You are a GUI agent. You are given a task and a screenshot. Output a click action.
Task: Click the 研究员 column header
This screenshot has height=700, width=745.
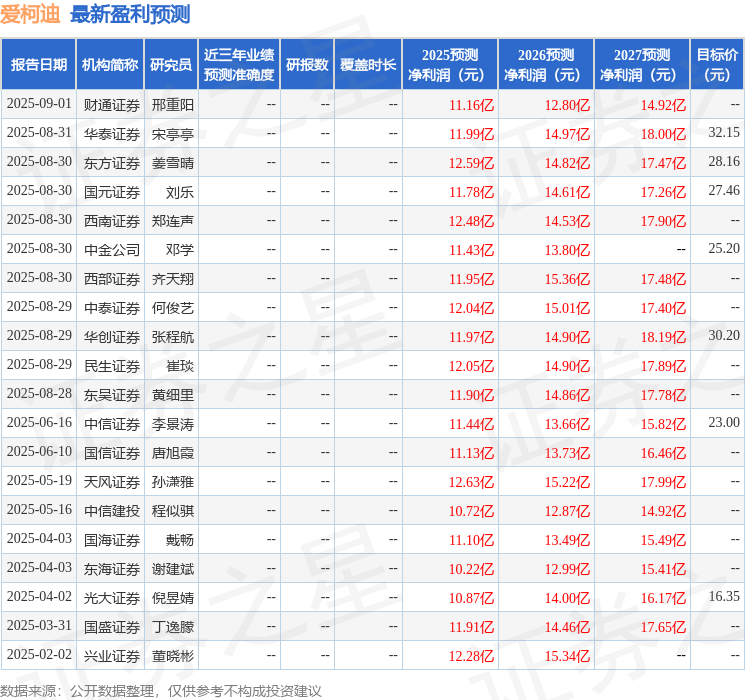[x=171, y=64]
